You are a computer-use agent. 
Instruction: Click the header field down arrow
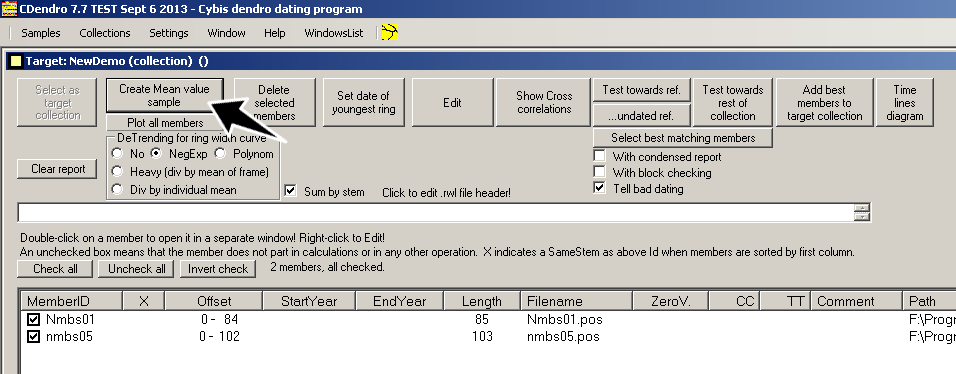click(862, 217)
